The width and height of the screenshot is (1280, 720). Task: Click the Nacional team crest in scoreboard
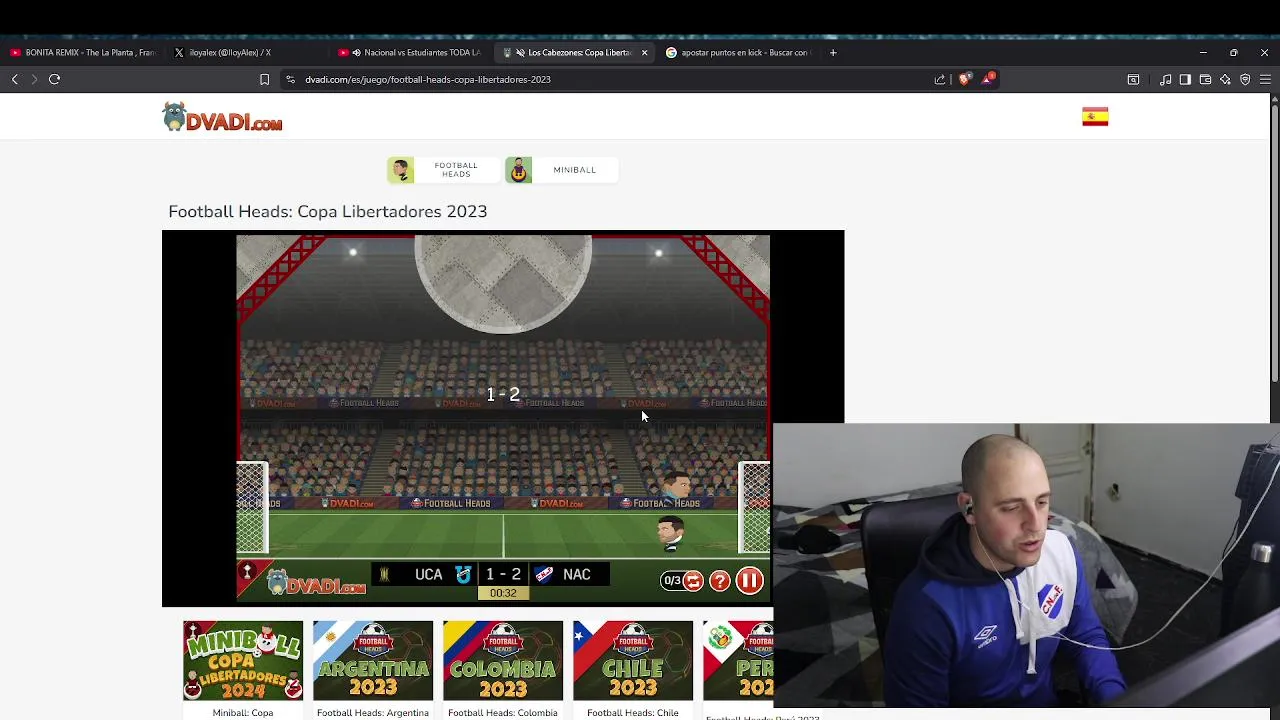click(544, 574)
